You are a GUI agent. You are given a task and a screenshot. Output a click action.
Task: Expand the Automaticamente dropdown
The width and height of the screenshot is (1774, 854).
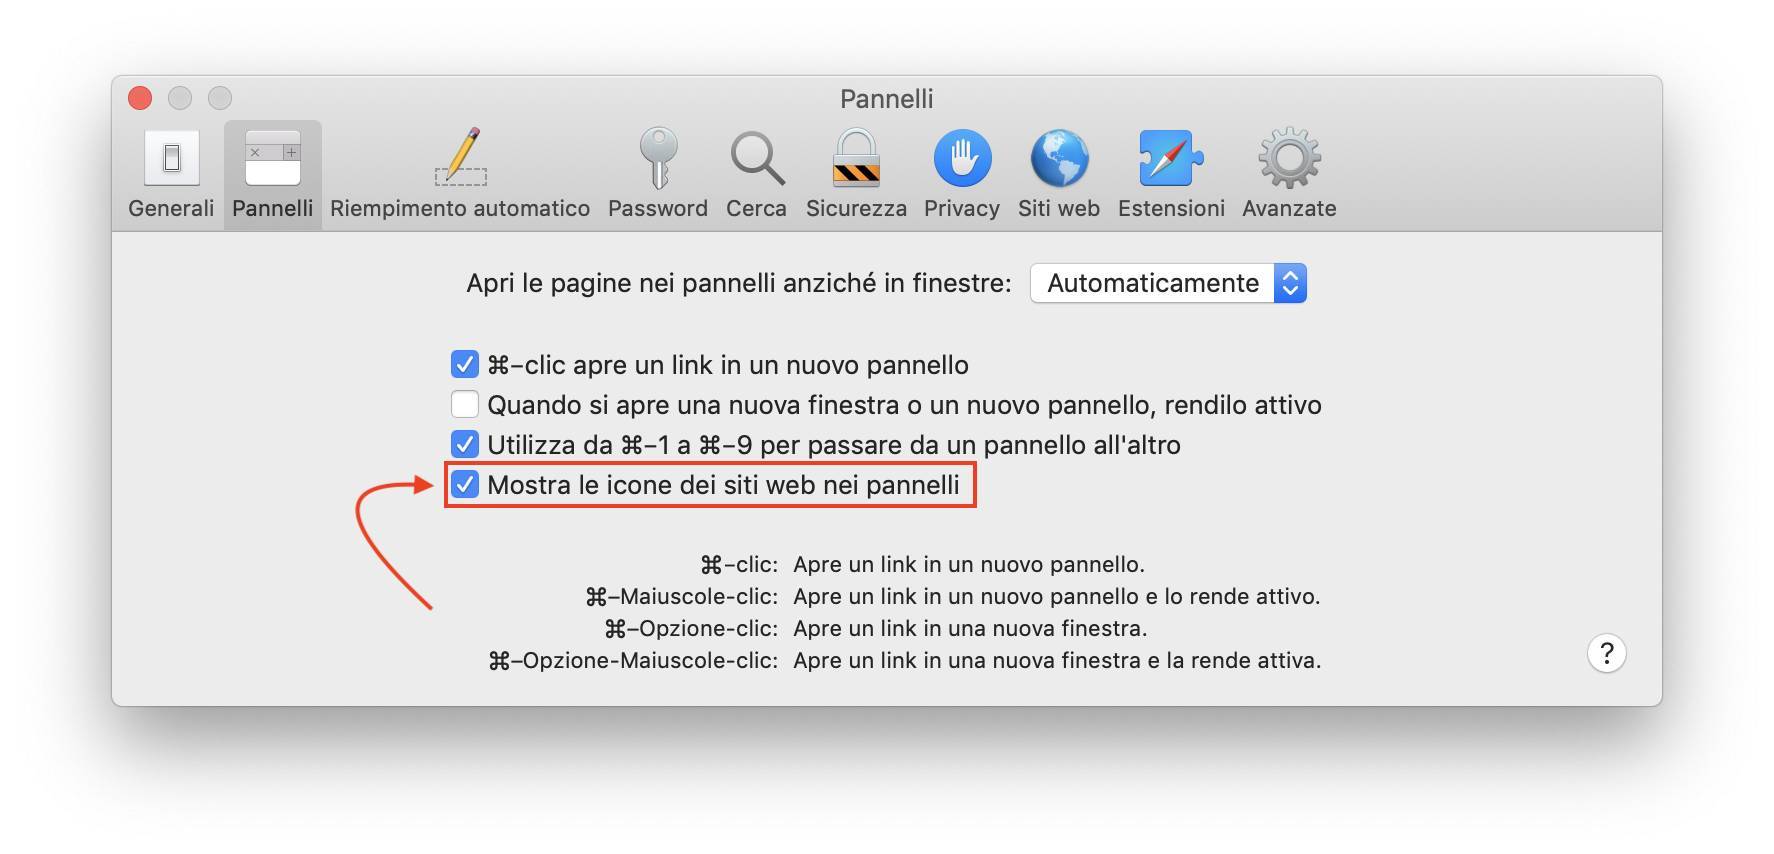click(1168, 283)
